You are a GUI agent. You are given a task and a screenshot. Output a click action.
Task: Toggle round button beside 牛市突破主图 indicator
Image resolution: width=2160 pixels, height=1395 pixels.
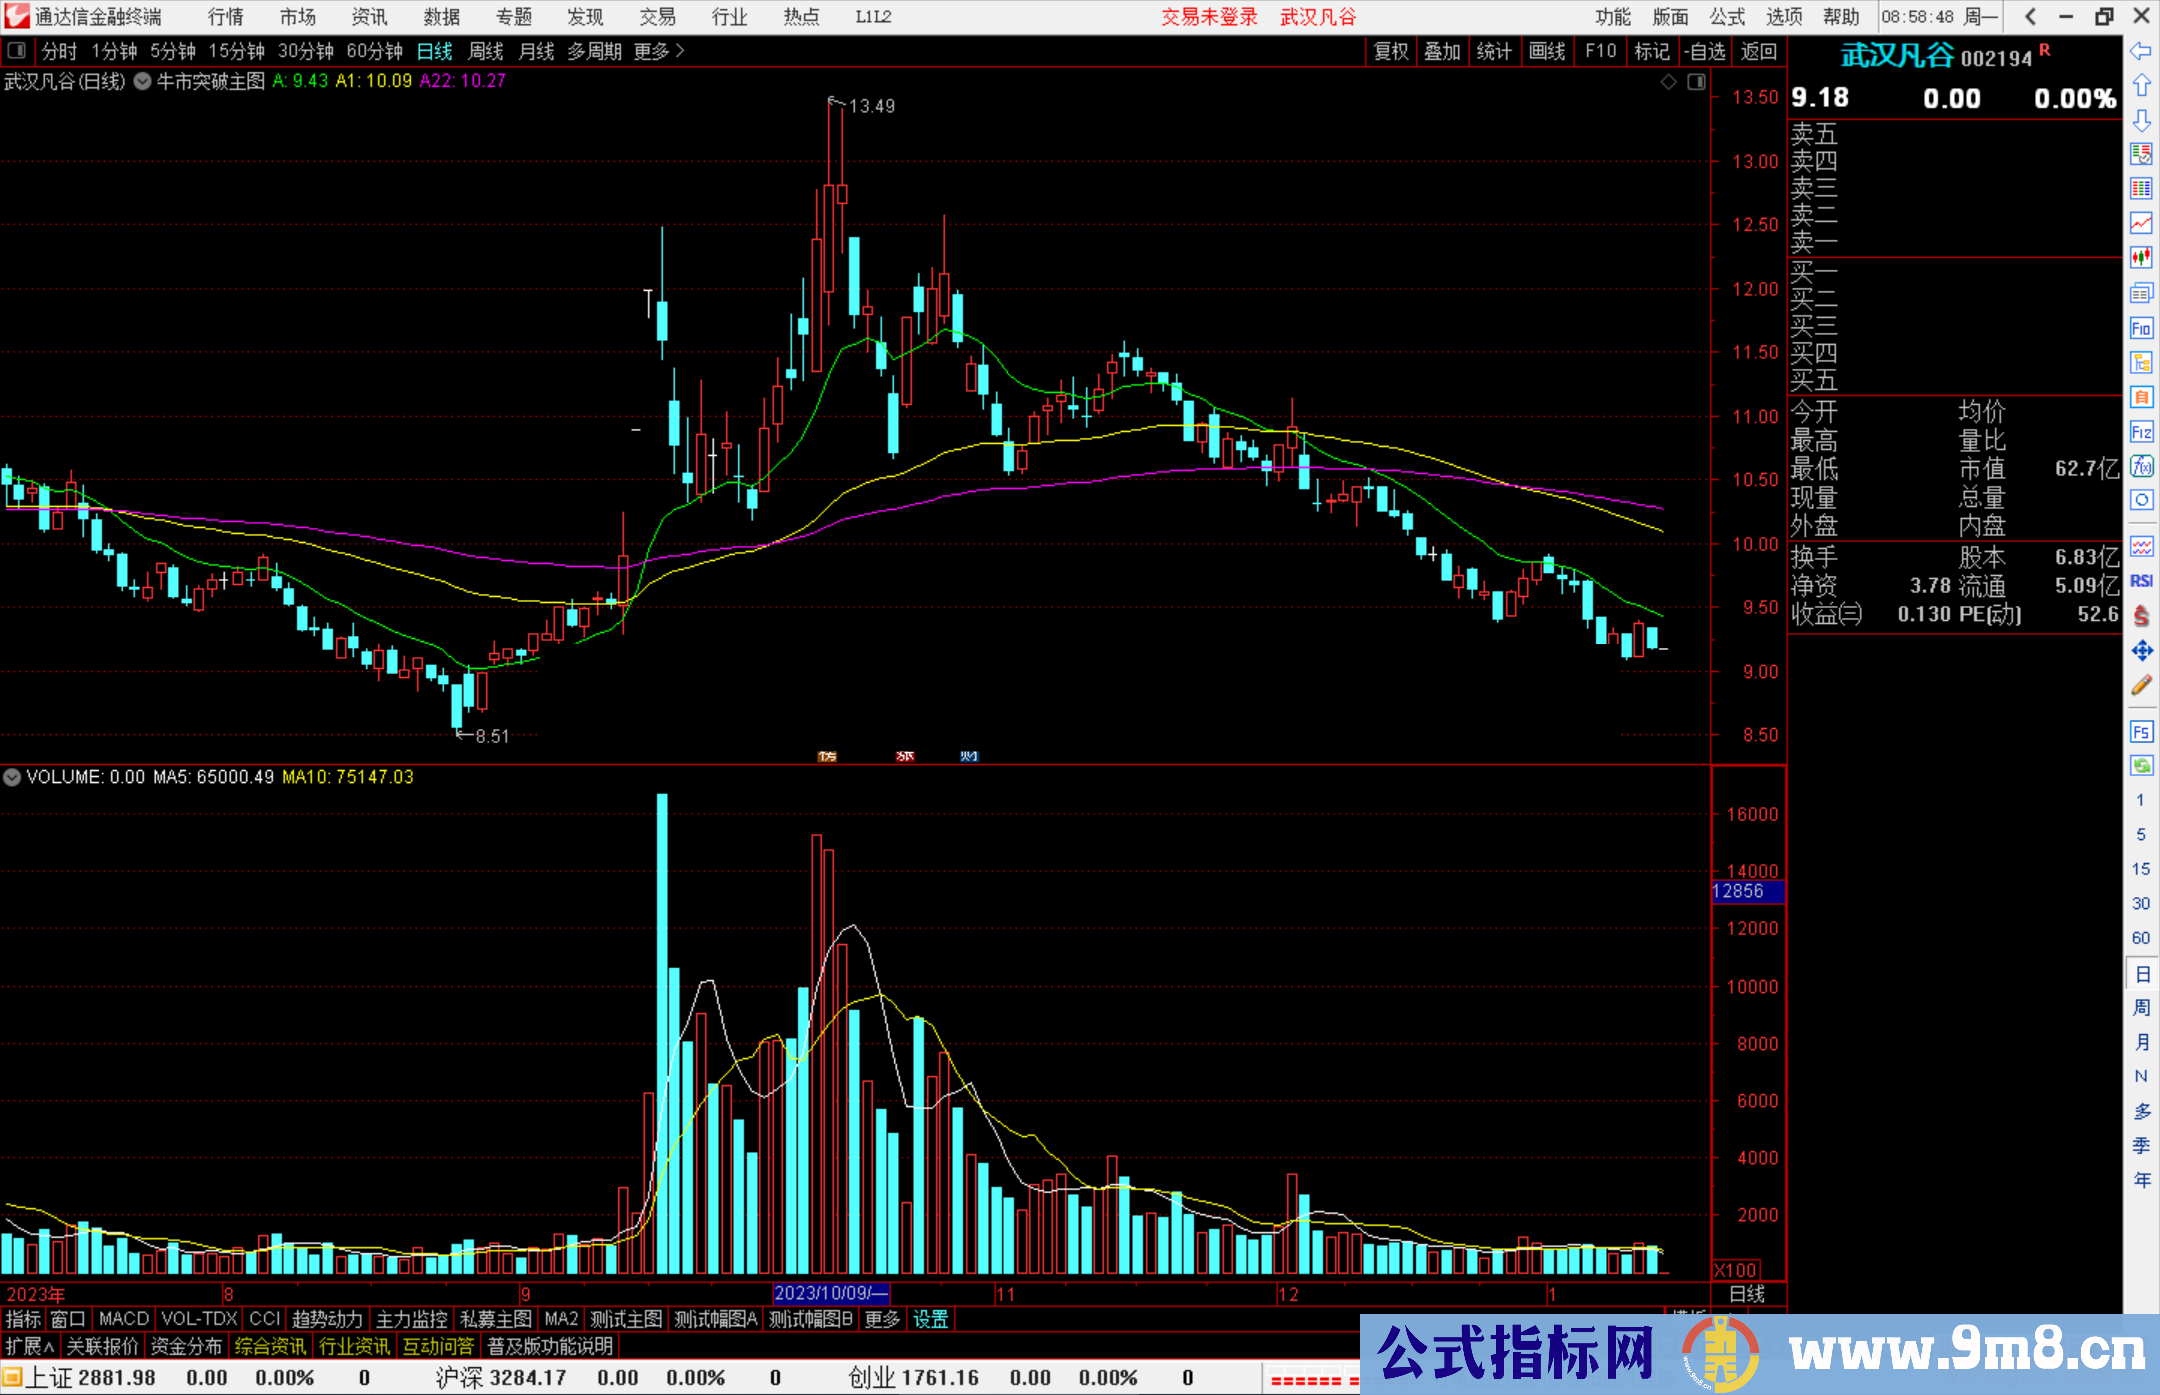click(x=142, y=81)
